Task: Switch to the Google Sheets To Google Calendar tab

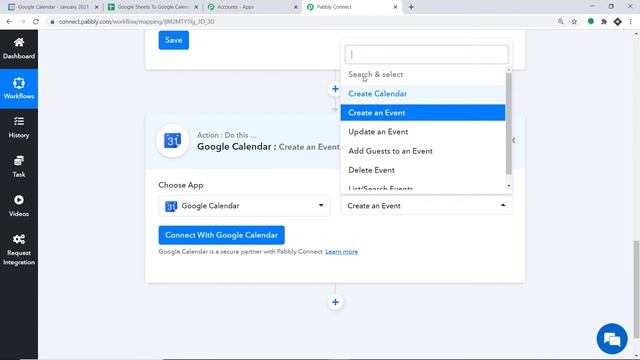Action: click(x=153, y=7)
